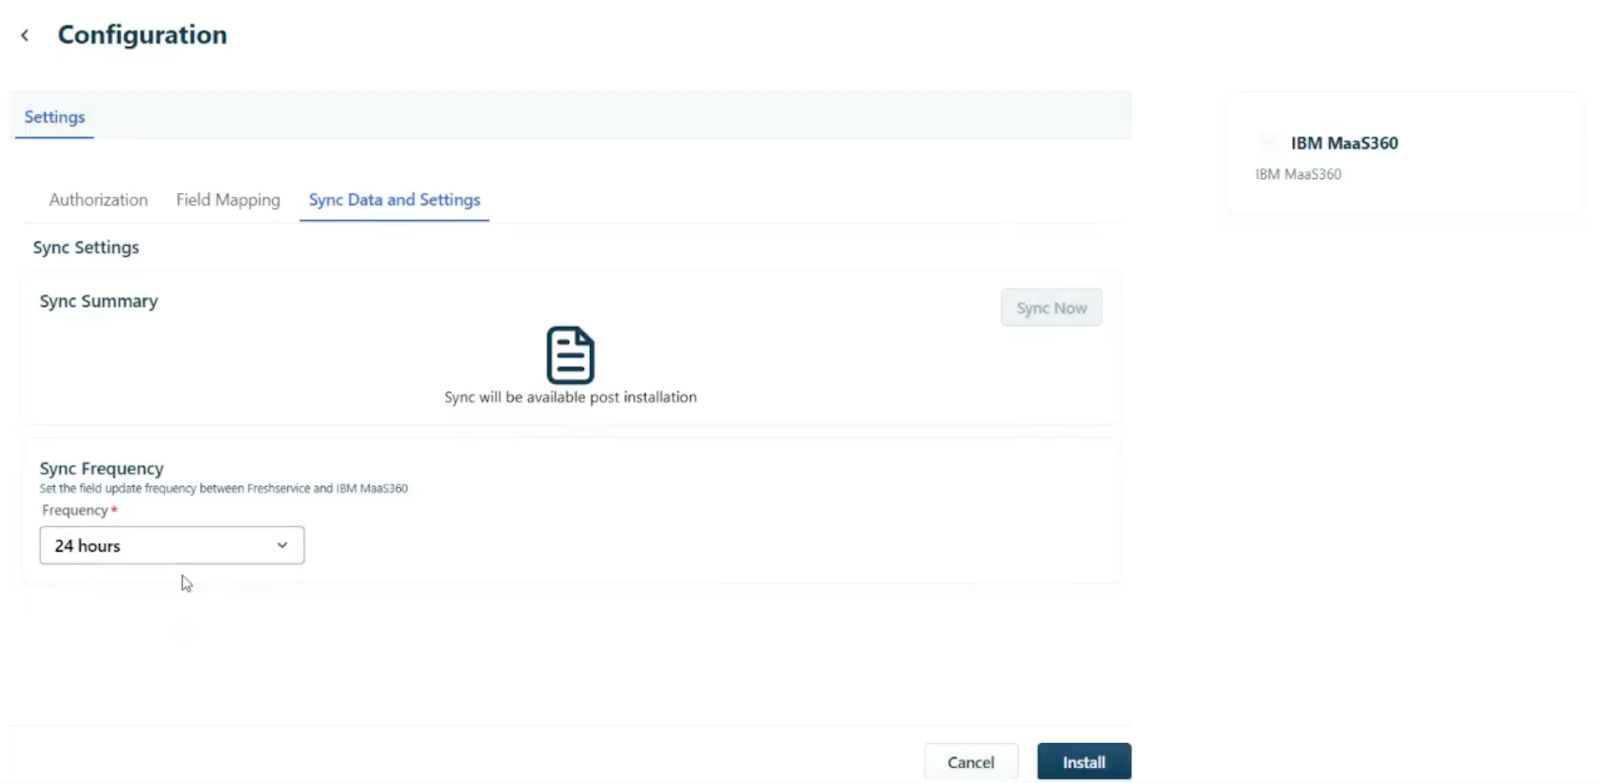
Task: Click the Frequency required field label
Action: point(79,510)
